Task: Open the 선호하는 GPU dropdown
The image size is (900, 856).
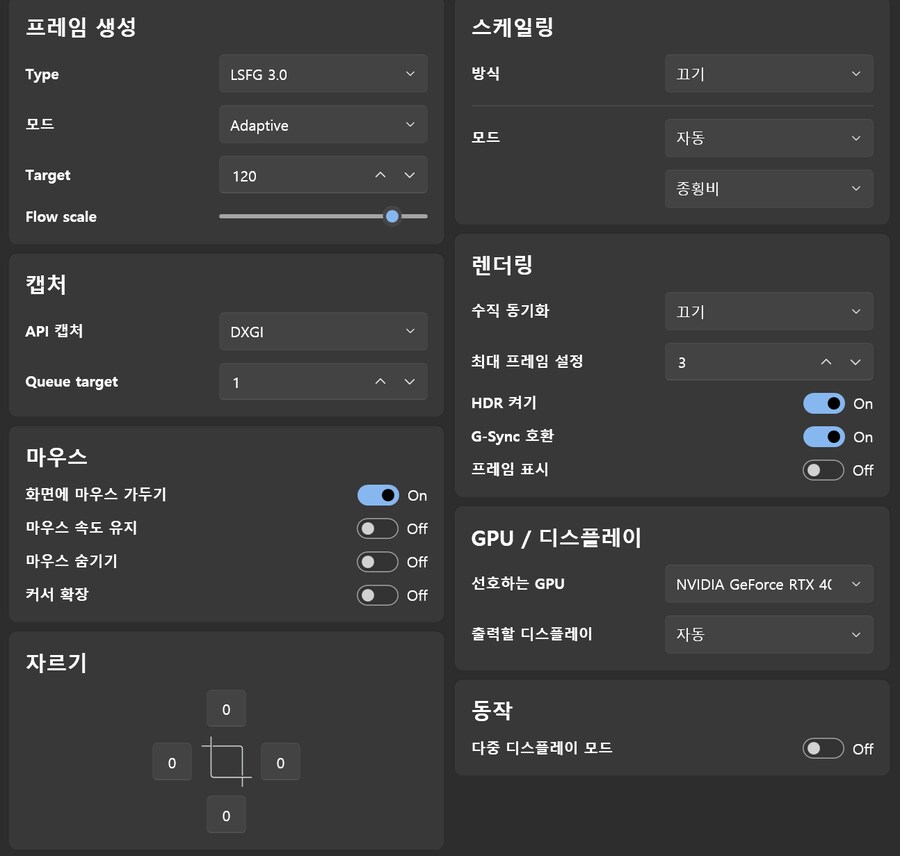Action: [768, 584]
